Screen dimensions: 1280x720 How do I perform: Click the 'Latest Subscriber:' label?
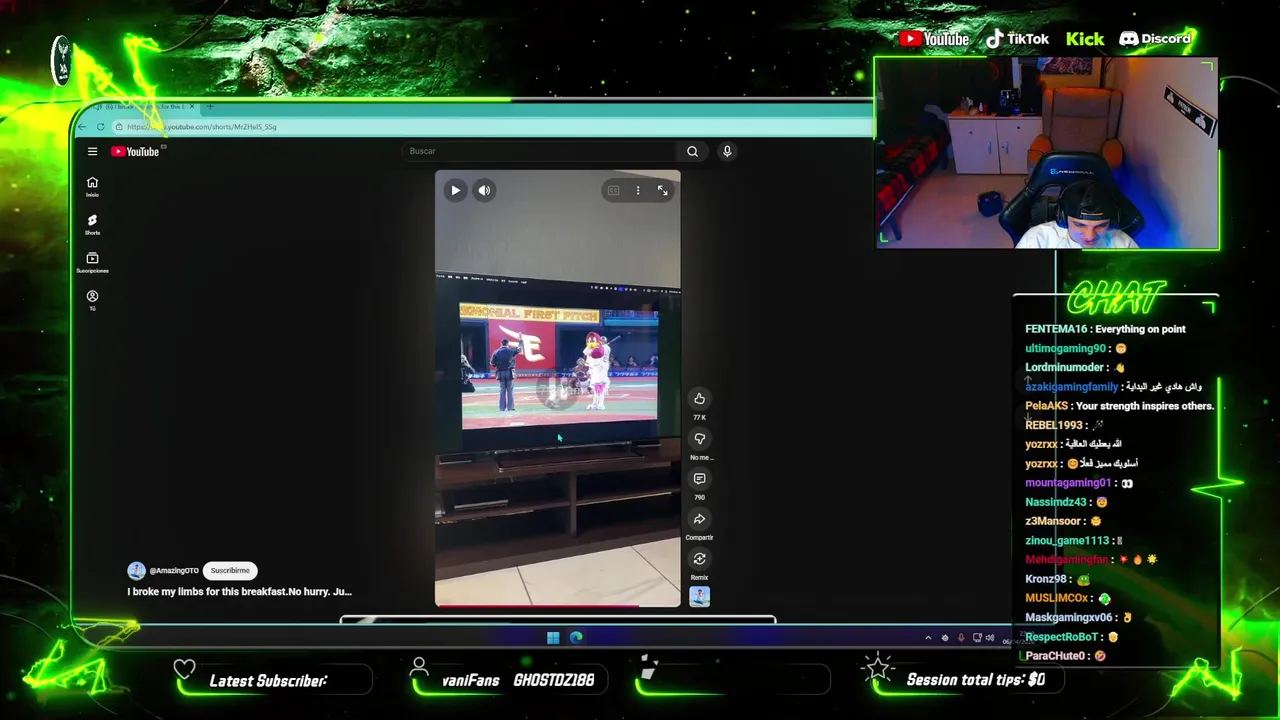268,681
